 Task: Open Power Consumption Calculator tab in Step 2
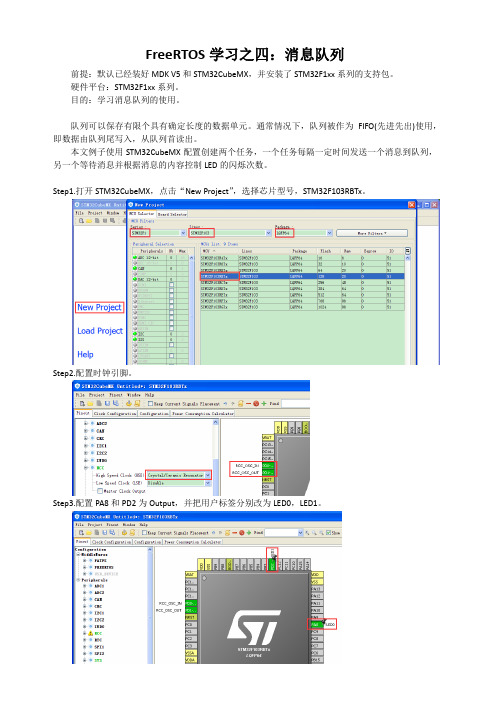[x=203, y=414]
